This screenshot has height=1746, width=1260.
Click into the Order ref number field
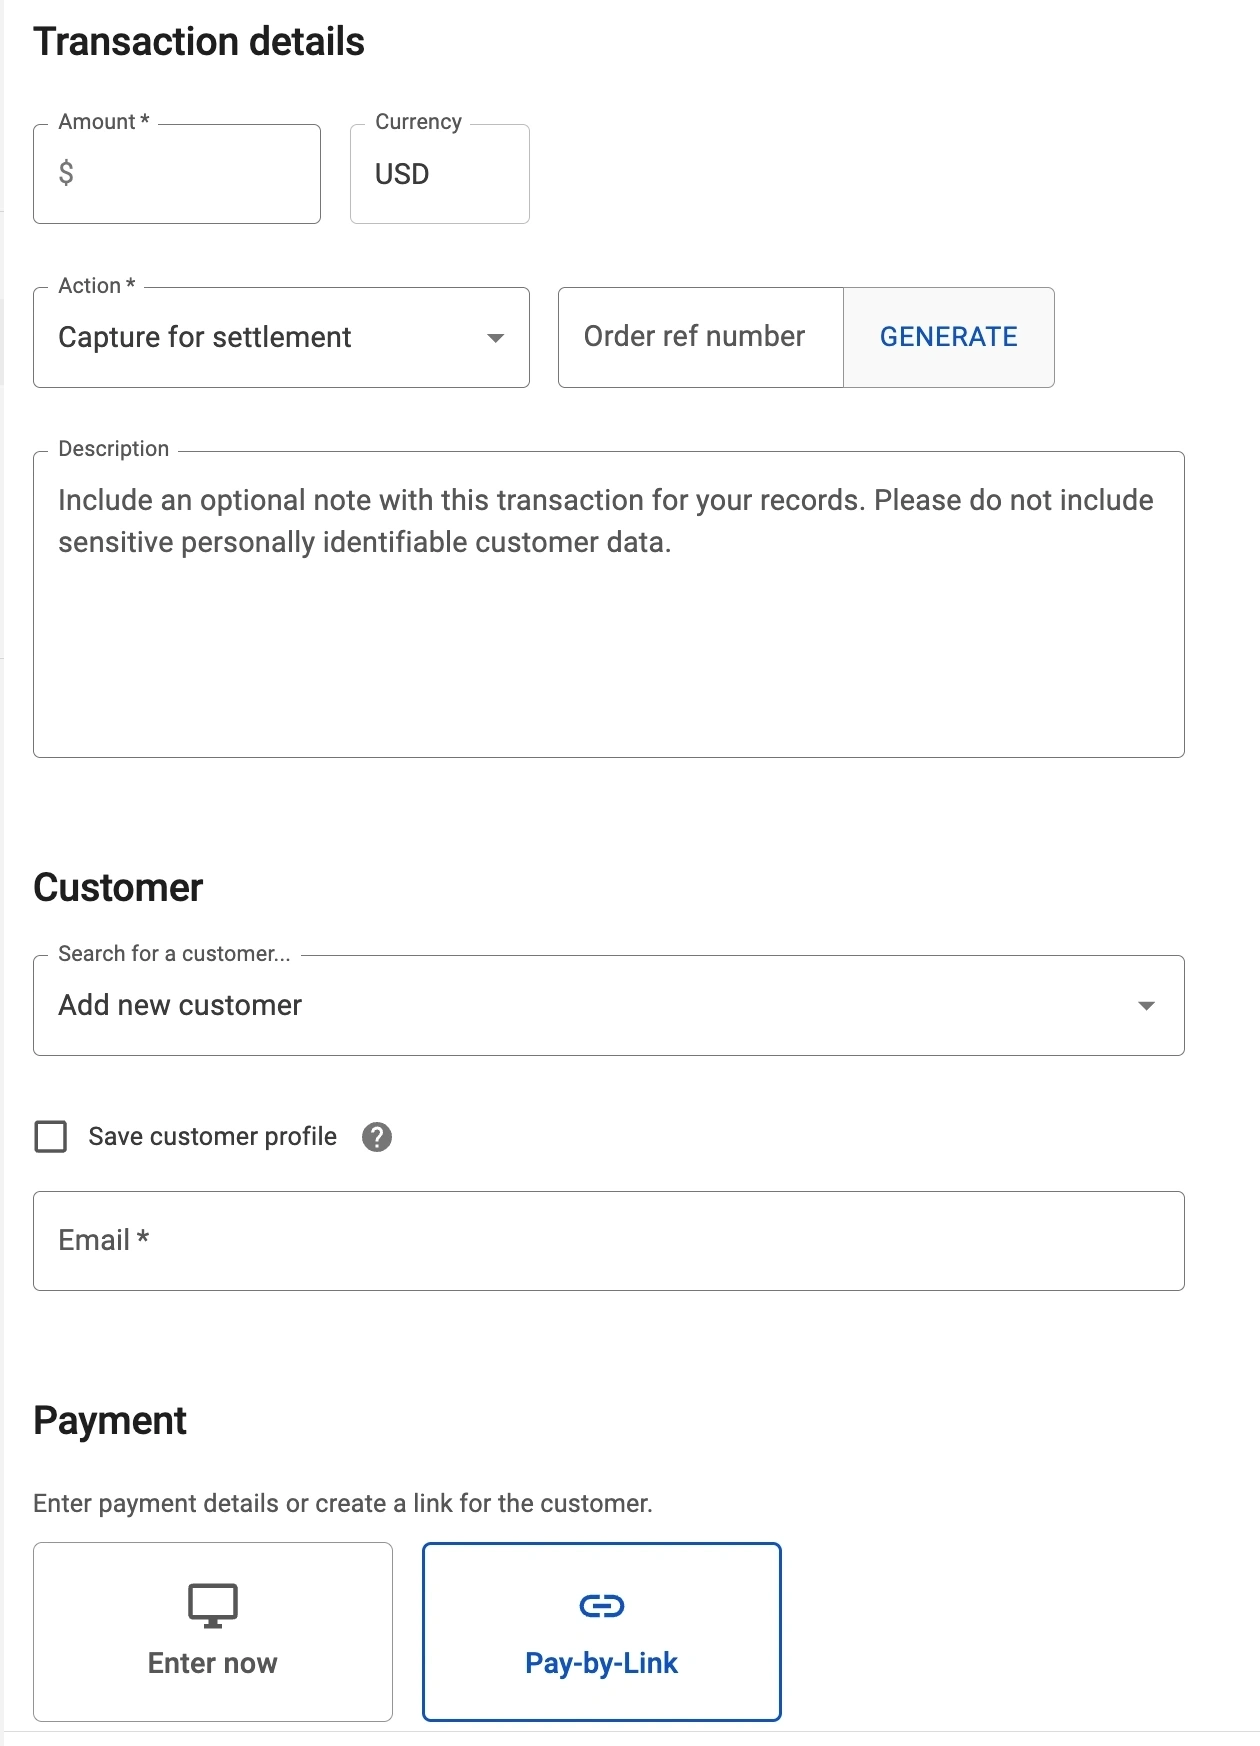pyautogui.click(x=700, y=338)
